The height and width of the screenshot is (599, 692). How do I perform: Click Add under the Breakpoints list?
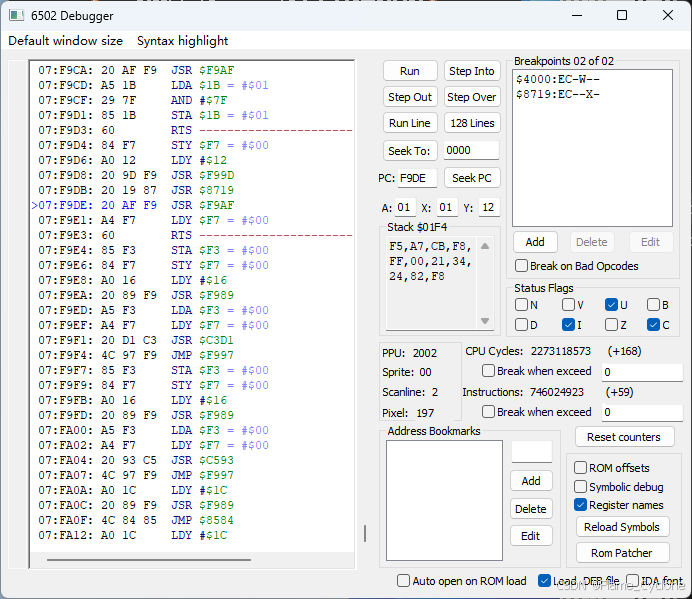pos(535,242)
